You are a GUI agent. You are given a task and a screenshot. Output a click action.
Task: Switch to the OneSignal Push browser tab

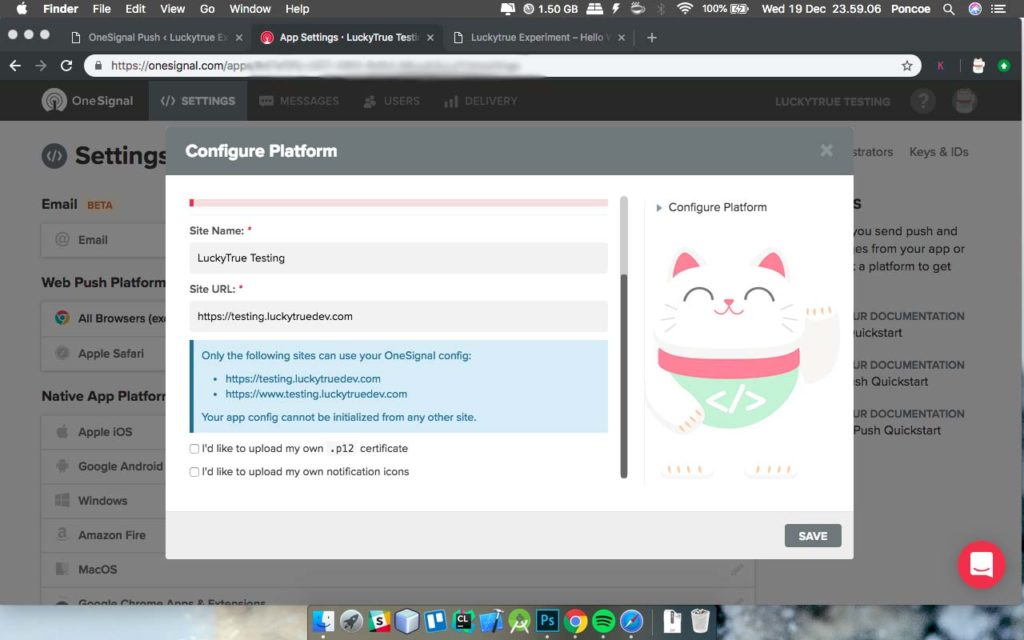pyautogui.click(x=157, y=37)
